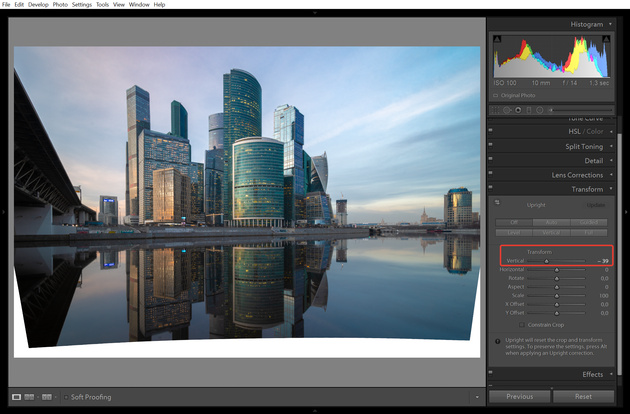The image size is (630, 414).
Task: Open the Photo menu
Action: click(x=60, y=4)
